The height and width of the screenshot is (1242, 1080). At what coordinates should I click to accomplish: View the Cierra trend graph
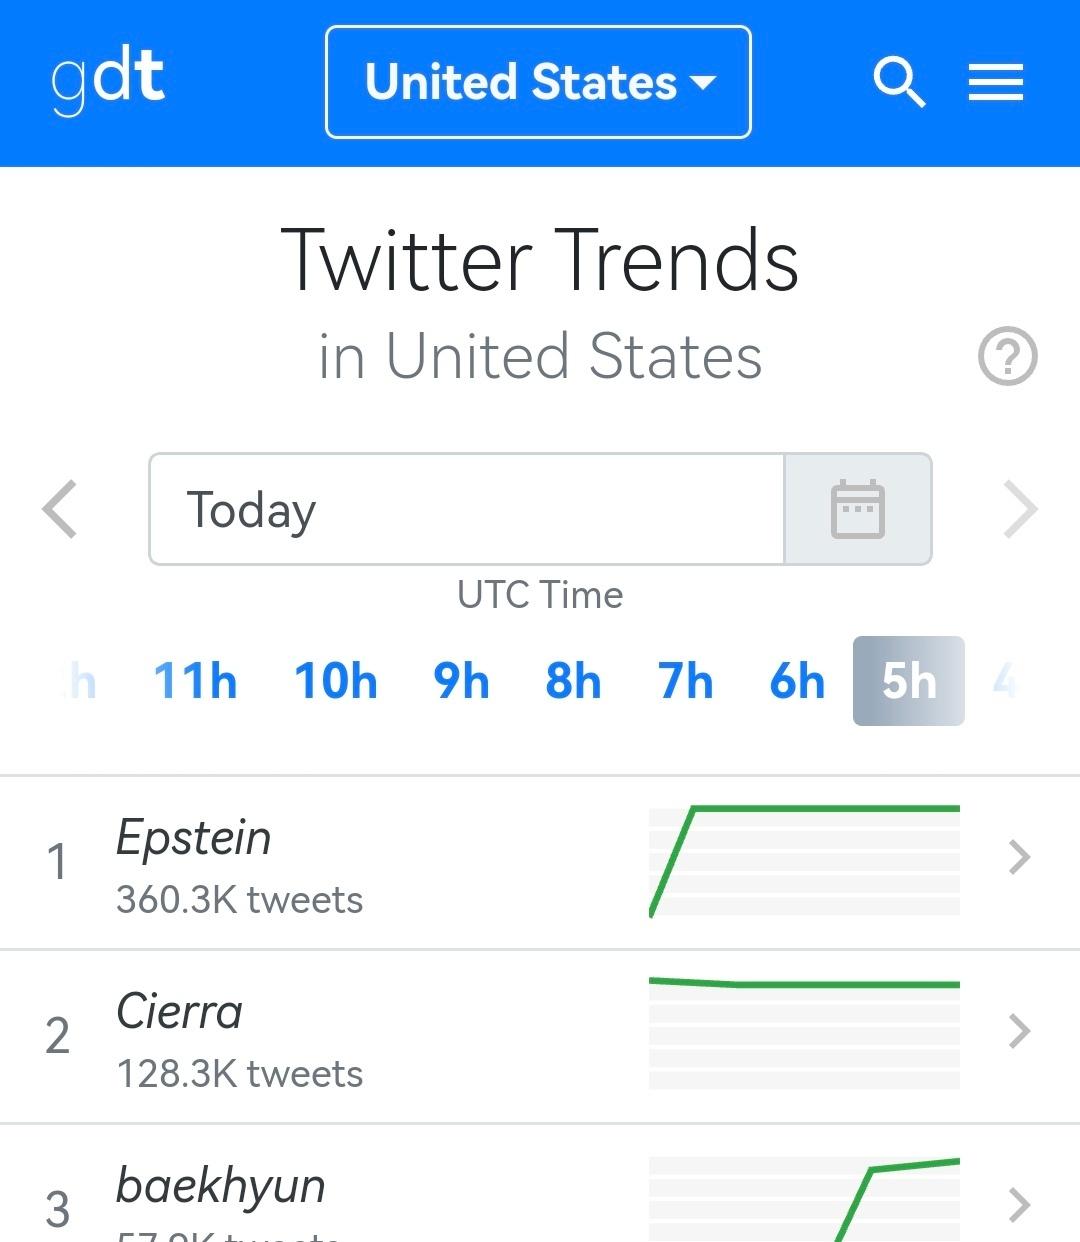point(804,1033)
